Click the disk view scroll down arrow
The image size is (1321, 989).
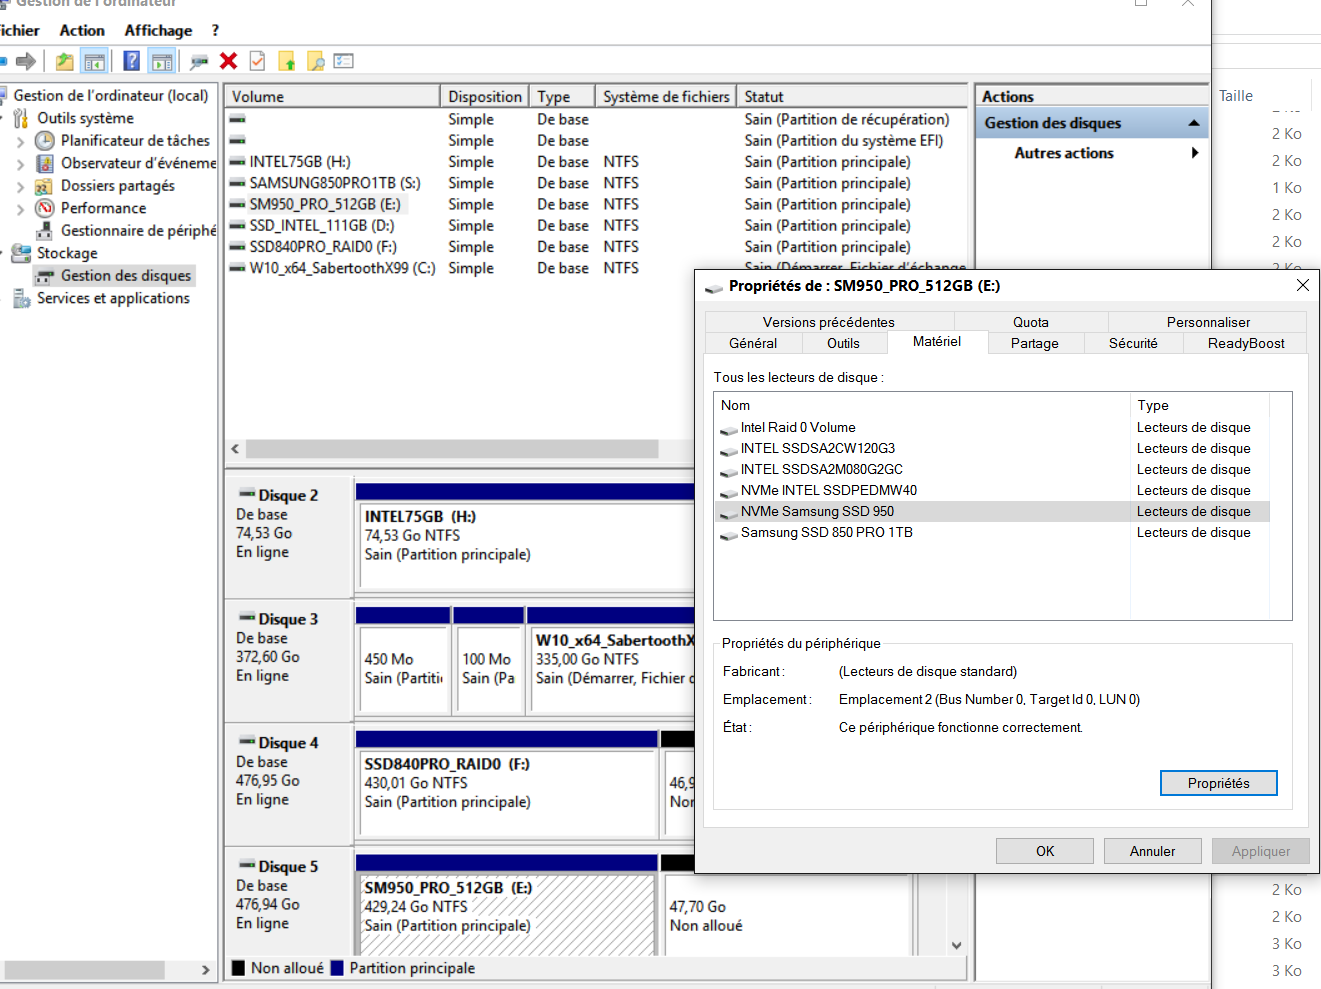pos(957,945)
